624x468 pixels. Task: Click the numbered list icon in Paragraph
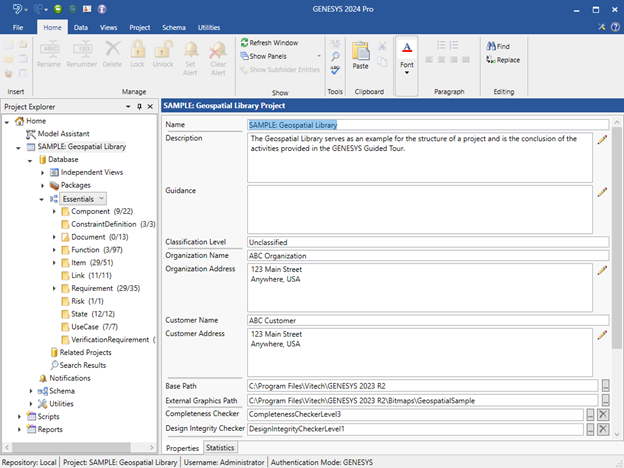coord(454,45)
